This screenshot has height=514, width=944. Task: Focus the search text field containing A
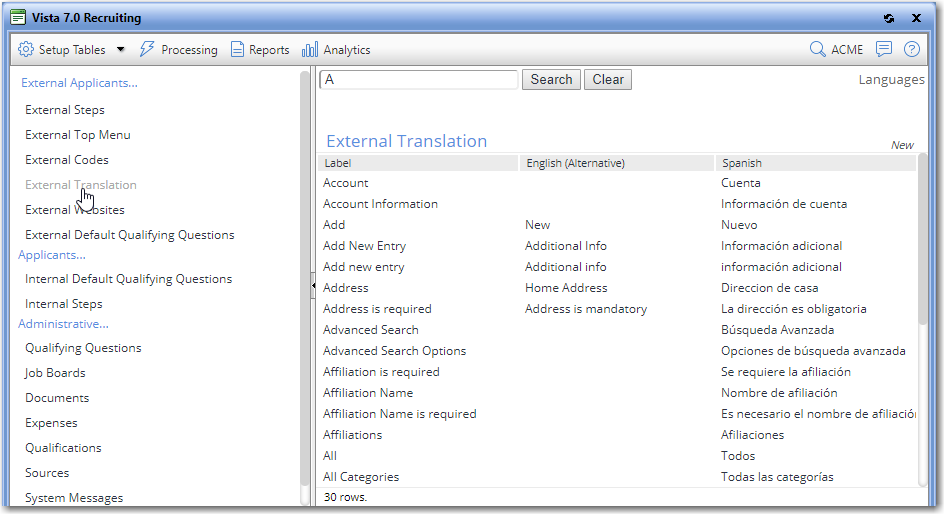(418, 79)
